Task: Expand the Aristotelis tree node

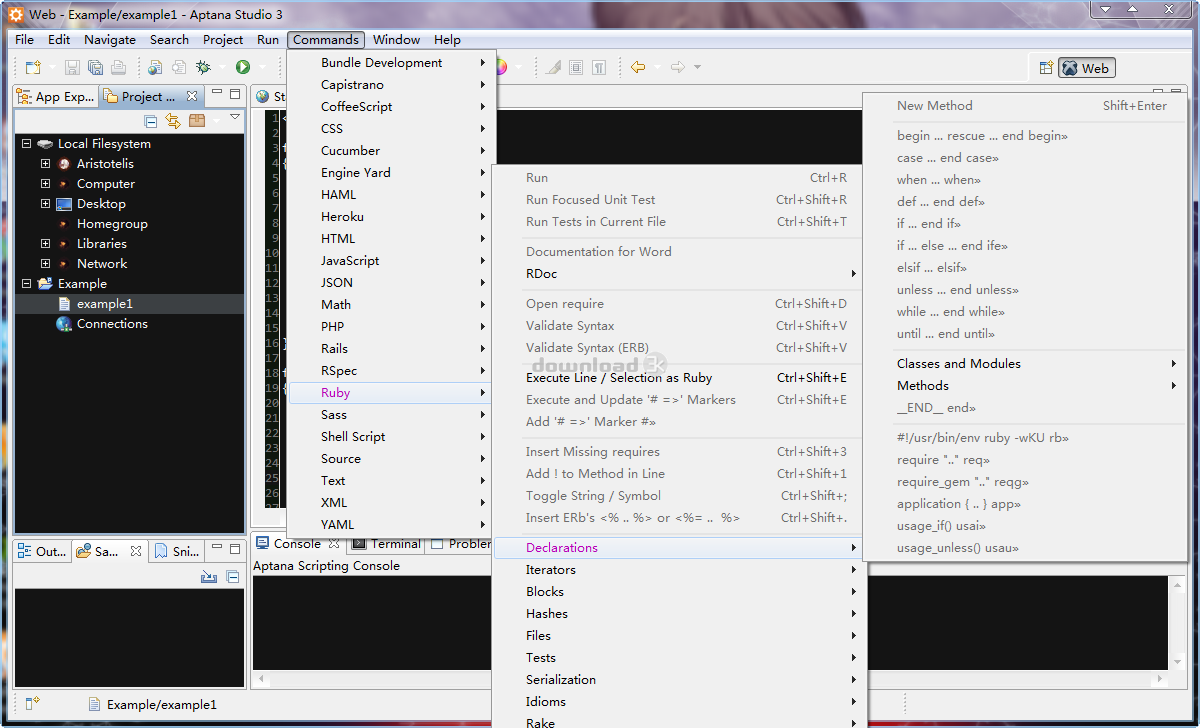Action: (45, 164)
